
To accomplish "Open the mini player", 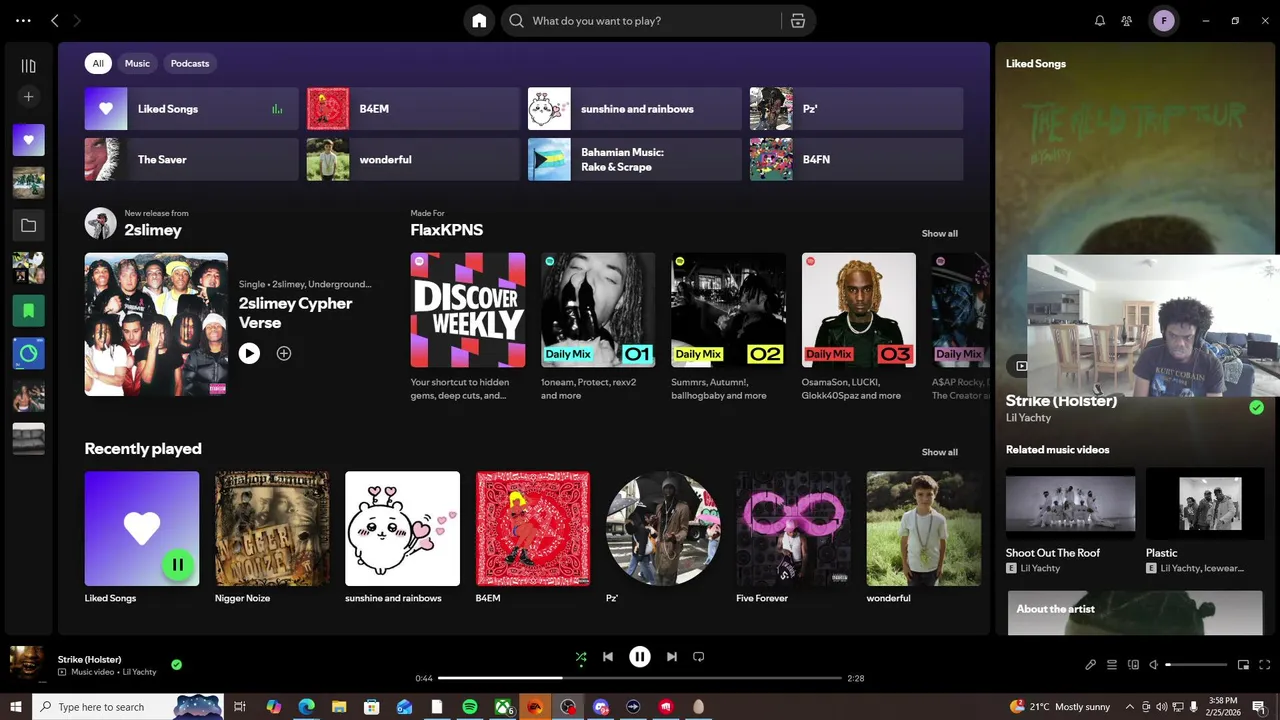I will [1244, 665].
